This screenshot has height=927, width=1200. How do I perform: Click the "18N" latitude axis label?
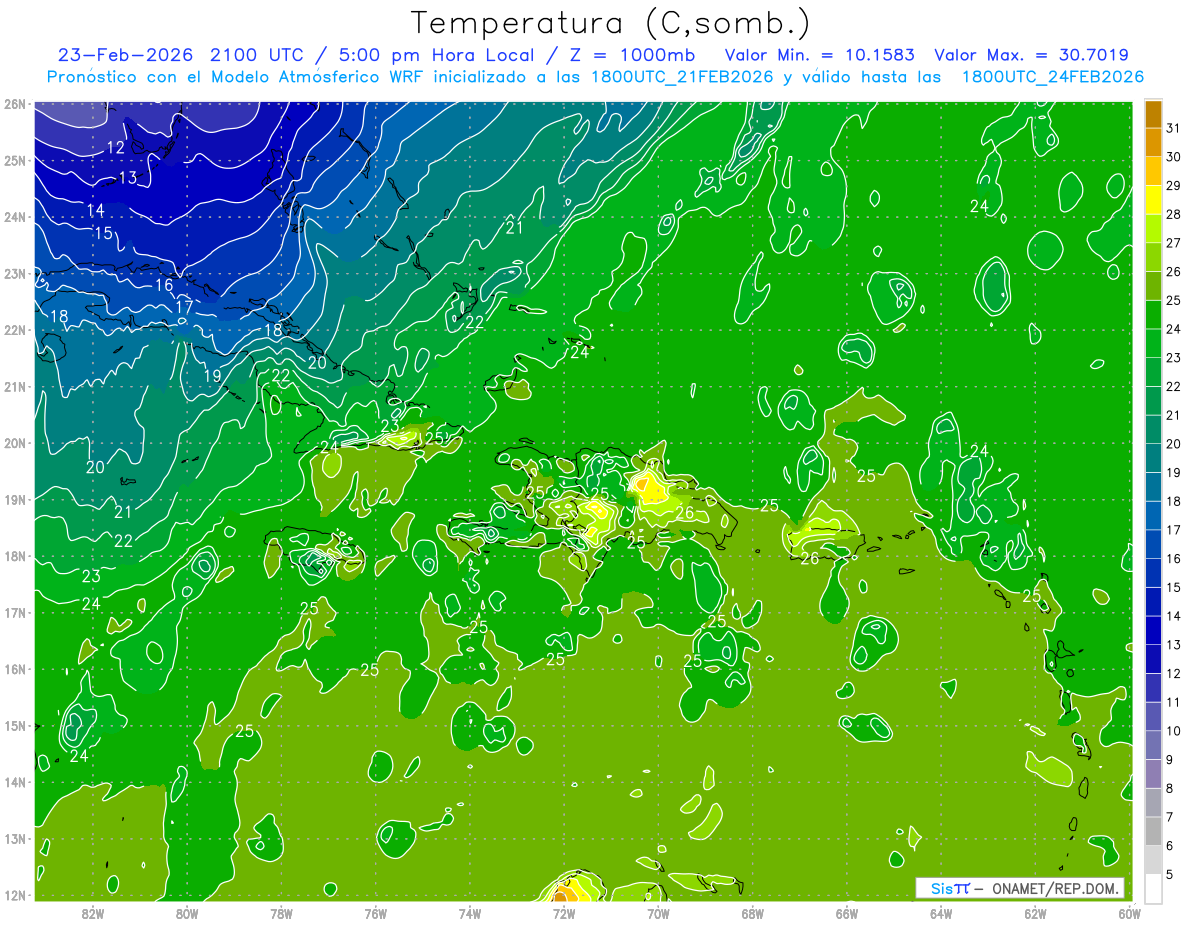14,556
